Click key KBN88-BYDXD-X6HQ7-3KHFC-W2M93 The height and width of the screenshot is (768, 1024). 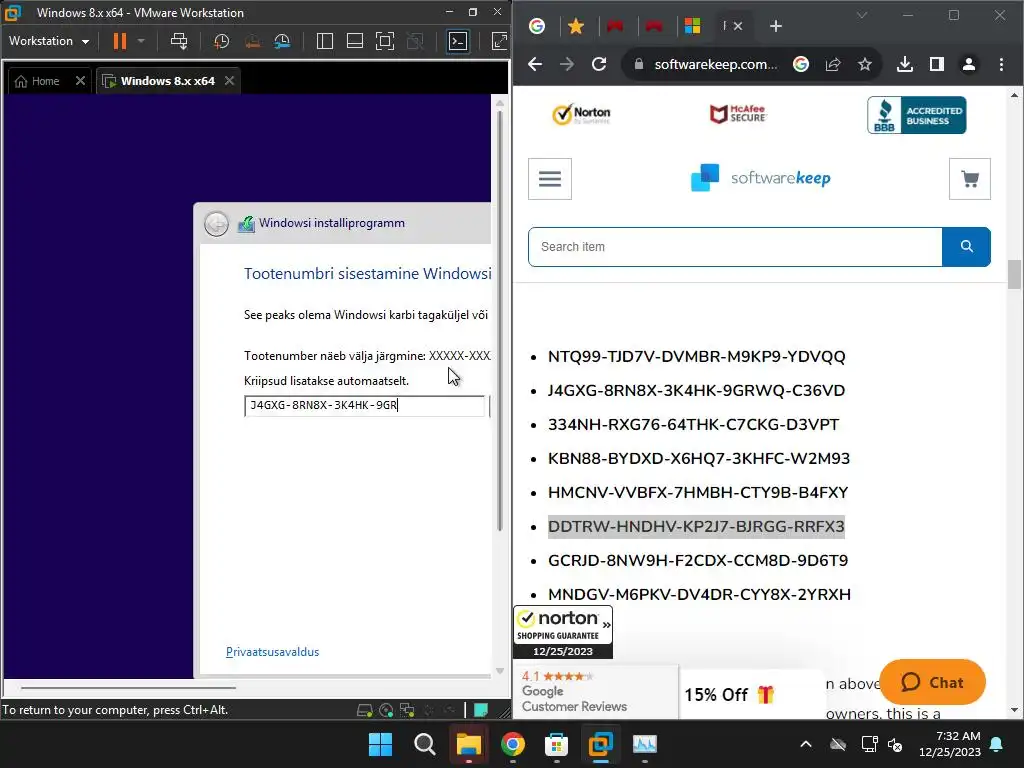tap(699, 458)
